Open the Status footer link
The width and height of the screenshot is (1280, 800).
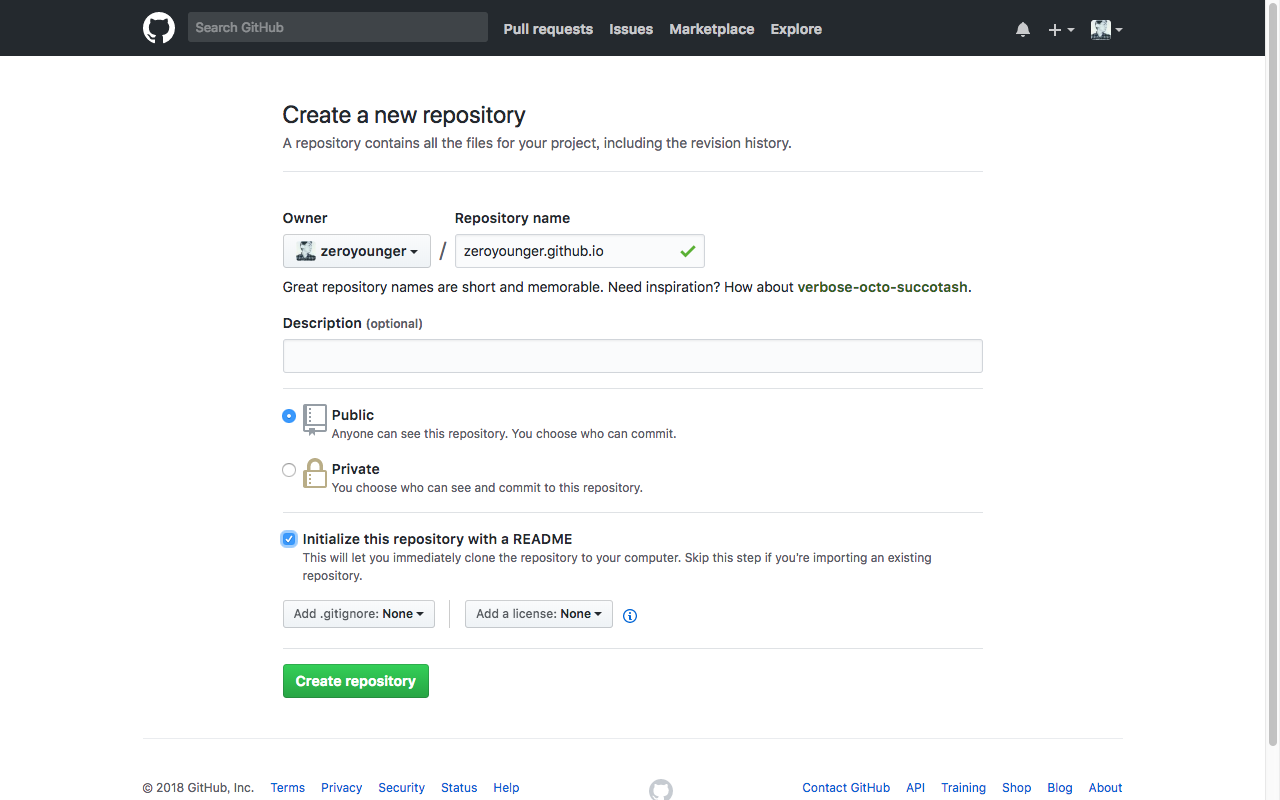(459, 788)
